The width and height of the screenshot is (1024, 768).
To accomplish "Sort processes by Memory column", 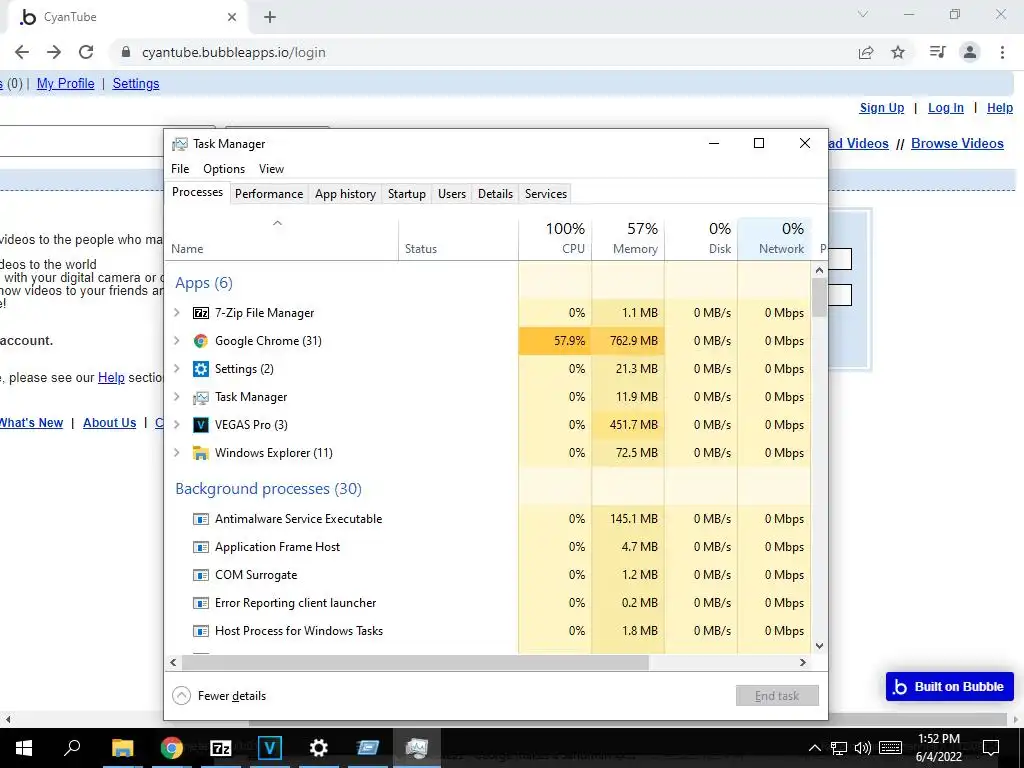I will click(x=628, y=238).
